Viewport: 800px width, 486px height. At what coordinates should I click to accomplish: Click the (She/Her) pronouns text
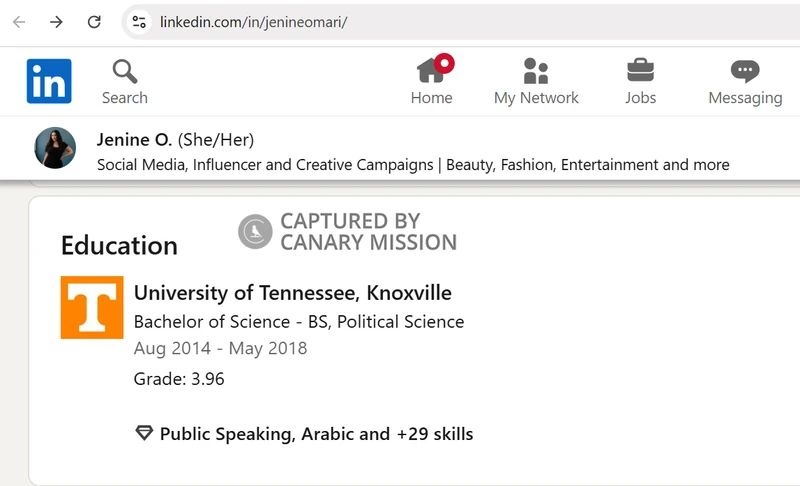216,140
